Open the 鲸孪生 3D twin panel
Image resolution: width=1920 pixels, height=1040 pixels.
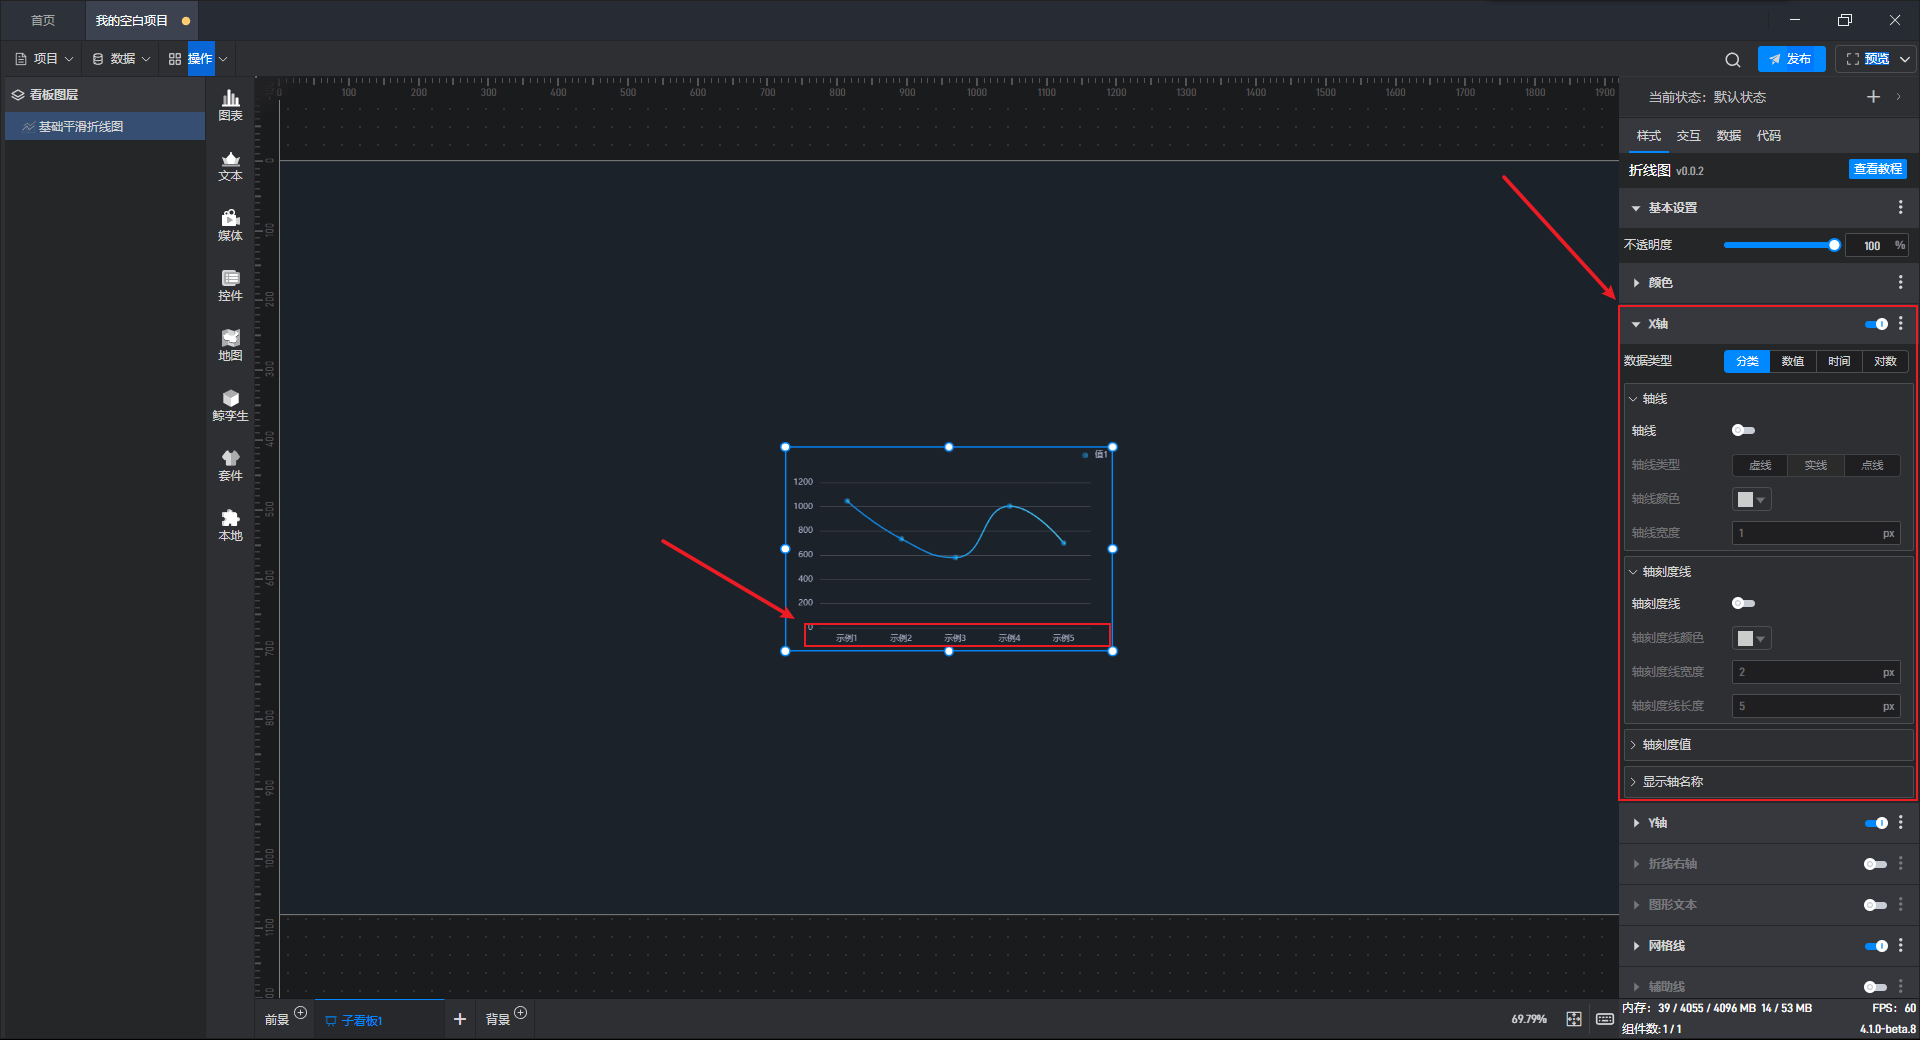click(x=230, y=405)
